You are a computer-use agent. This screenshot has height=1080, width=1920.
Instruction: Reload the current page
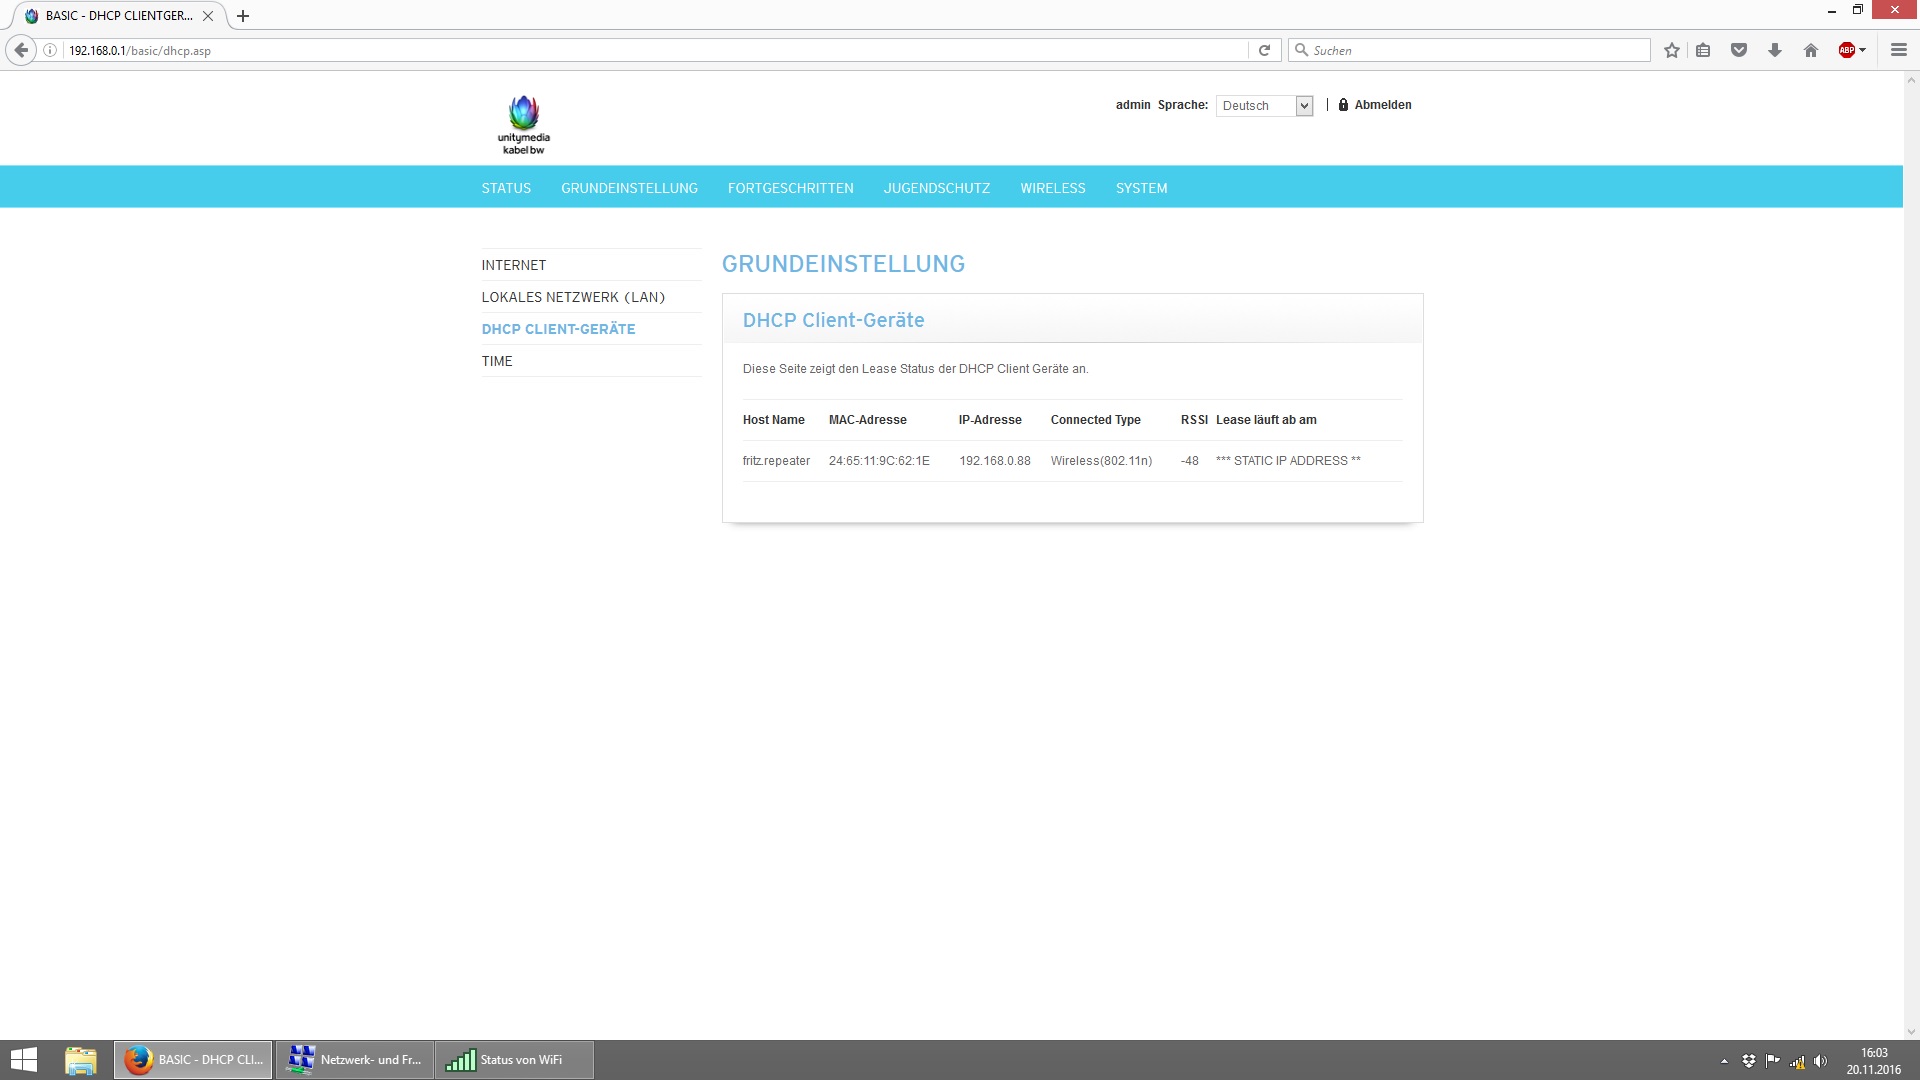[1264, 50]
